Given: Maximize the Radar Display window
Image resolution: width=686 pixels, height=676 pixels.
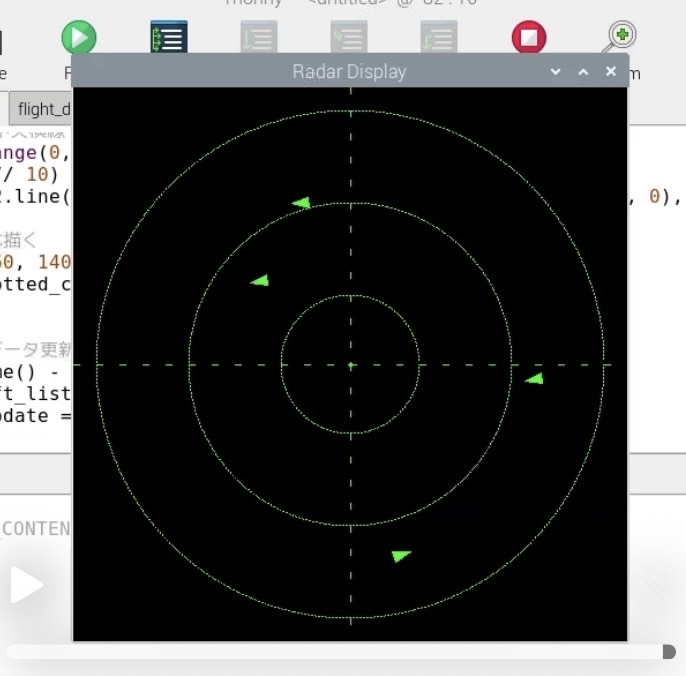Looking at the screenshot, I should [583, 71].
